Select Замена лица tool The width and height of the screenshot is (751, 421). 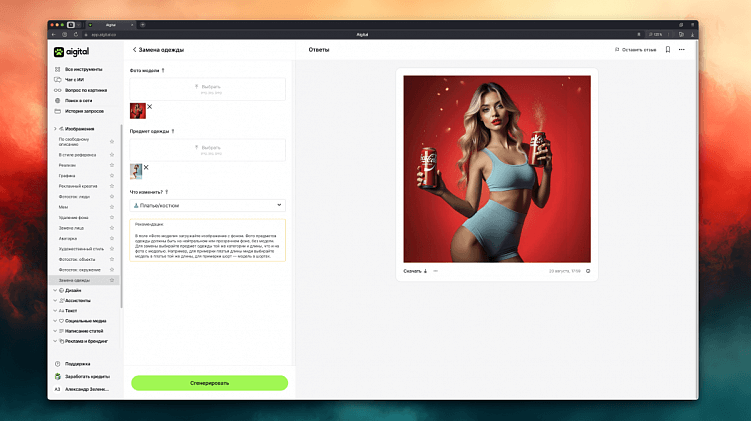click(71, 228)
